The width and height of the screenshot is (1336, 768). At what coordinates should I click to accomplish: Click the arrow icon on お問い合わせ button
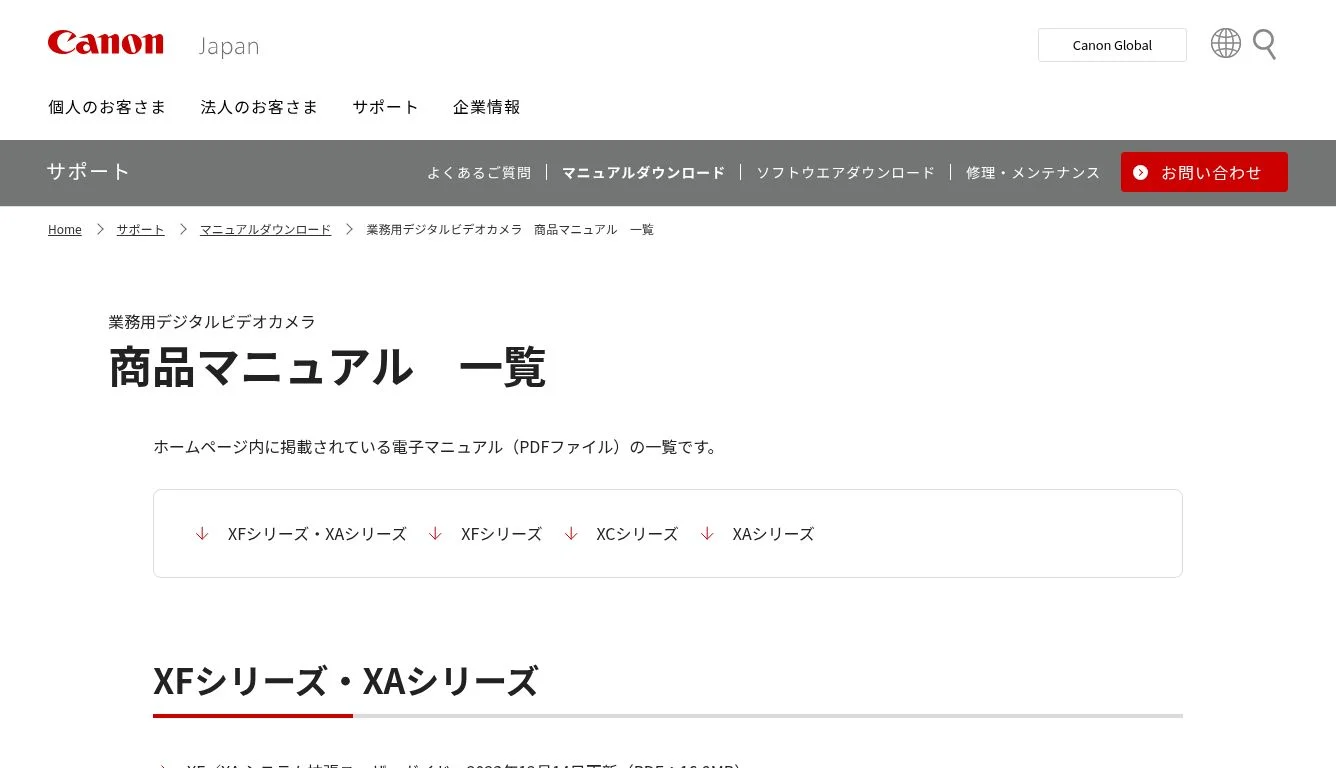pos(1140,172)
